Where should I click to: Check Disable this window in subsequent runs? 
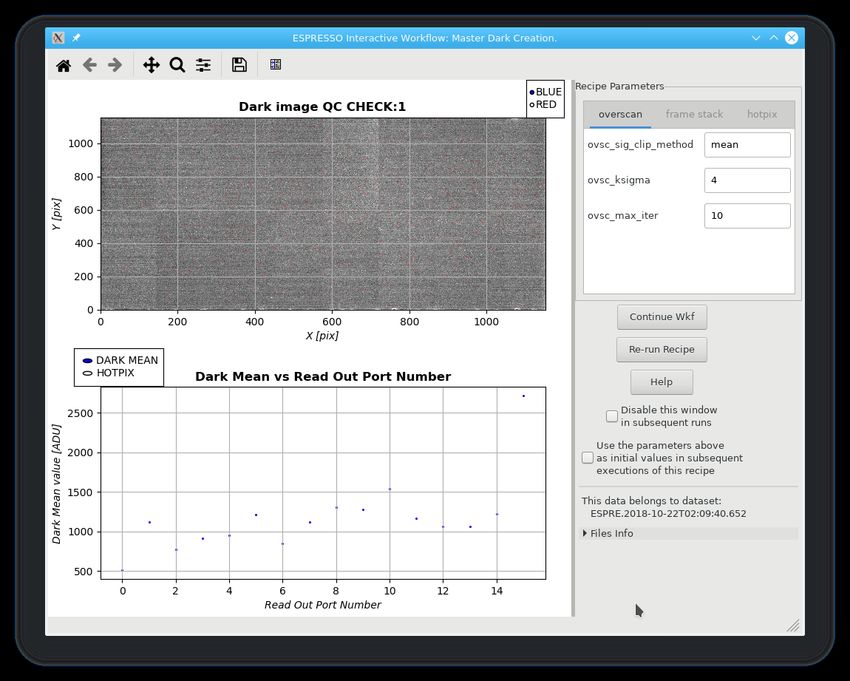coord(612,416)
